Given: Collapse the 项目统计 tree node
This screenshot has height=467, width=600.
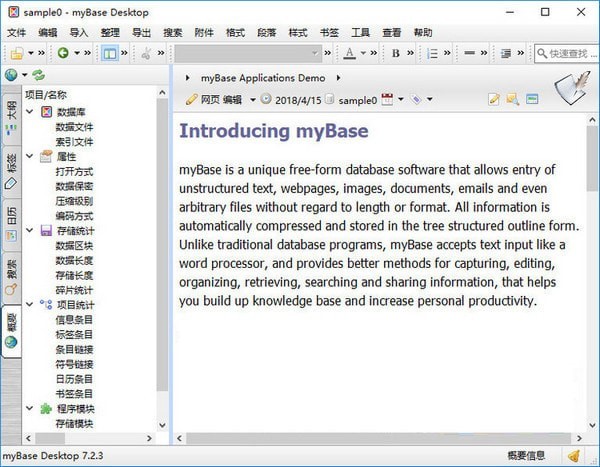Looking at the screenshot, I should tap(30, 305).
